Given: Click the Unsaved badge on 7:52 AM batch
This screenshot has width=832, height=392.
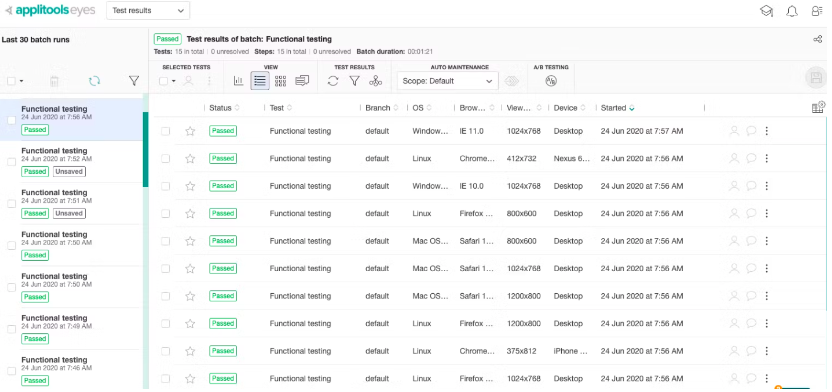Looking at the screenshot, I should coord(69,171).
